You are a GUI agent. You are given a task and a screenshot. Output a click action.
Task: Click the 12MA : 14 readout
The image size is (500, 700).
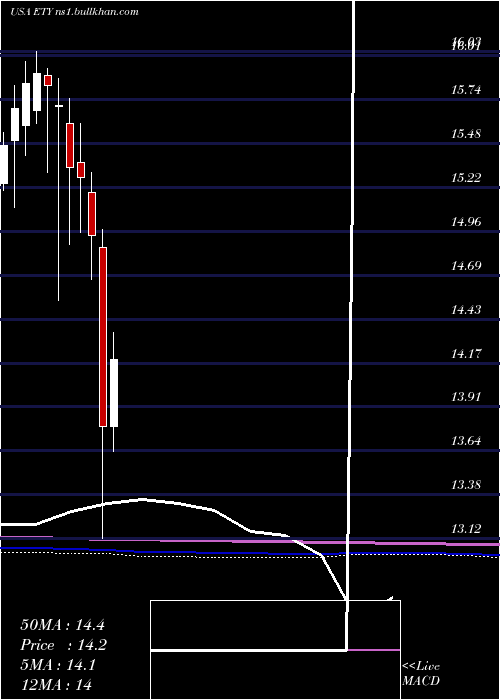pyautogui.click(x=56, y=684)
